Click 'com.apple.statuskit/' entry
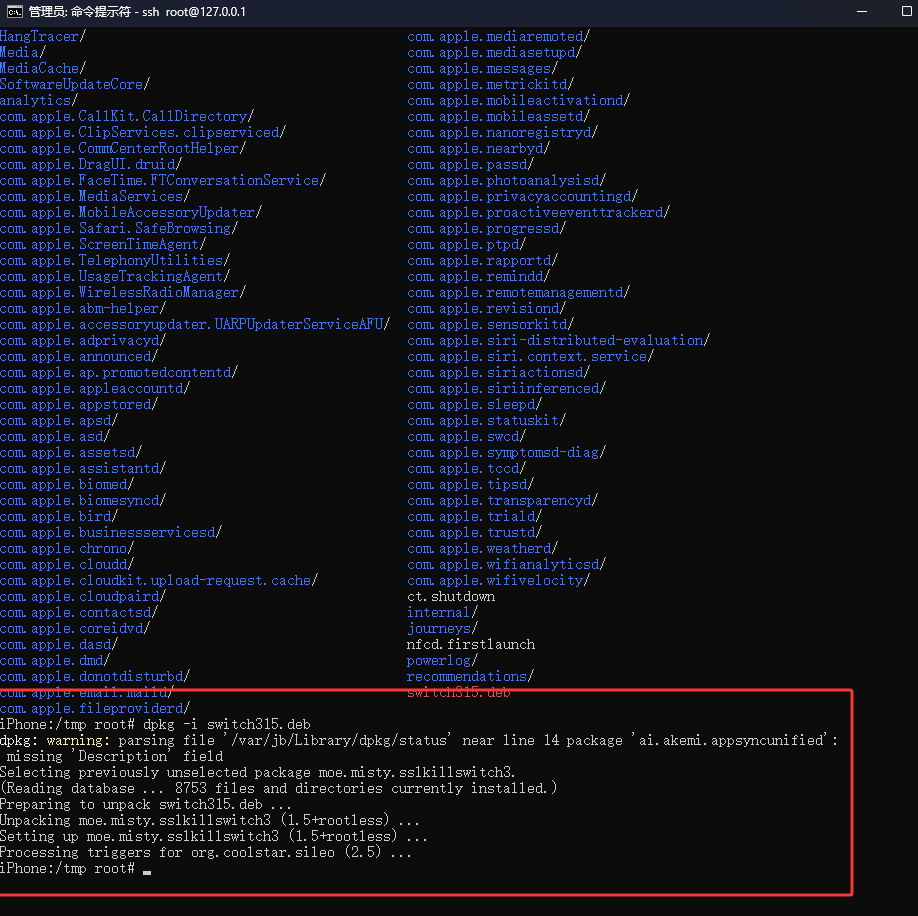Image resolution: width=918 pixels, height=916 pixels. tap(486, 420)
